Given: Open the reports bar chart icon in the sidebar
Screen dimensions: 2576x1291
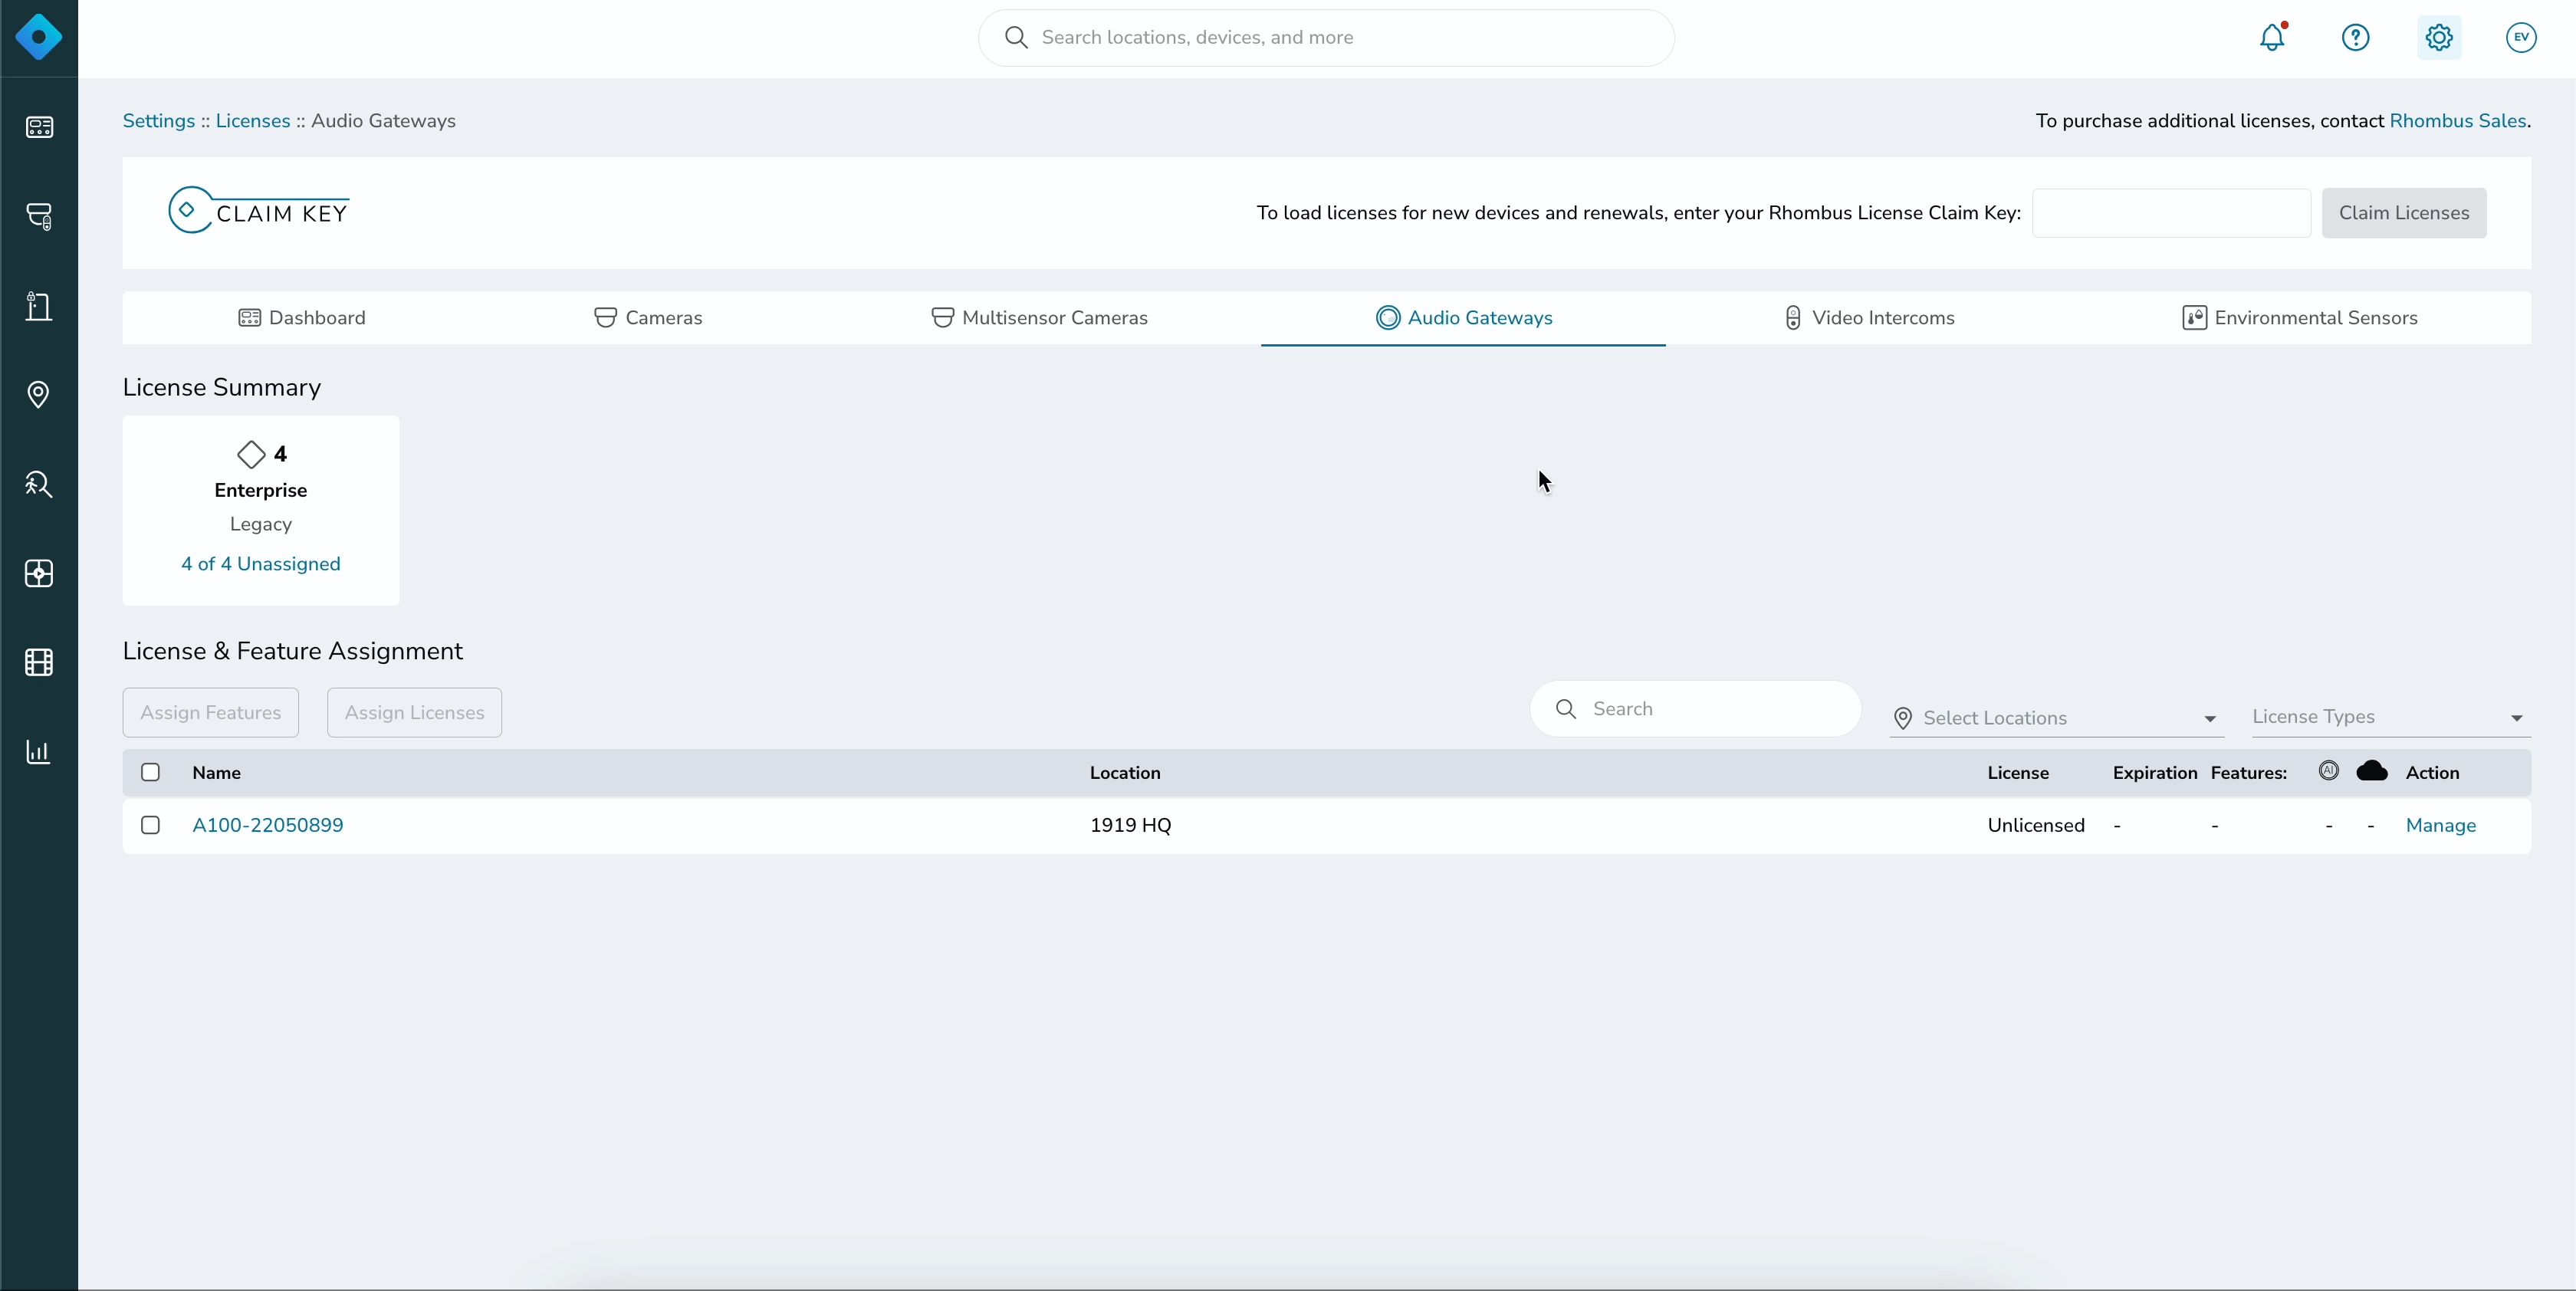Looking at the screenshot, I should pyautogui.click(x=39, y=751).
